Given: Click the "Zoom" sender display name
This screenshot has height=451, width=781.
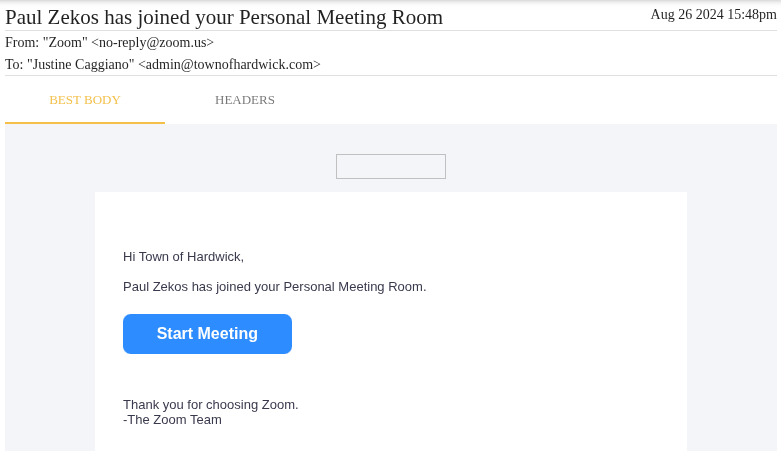Looking at the screenshot, I should 65,43.
